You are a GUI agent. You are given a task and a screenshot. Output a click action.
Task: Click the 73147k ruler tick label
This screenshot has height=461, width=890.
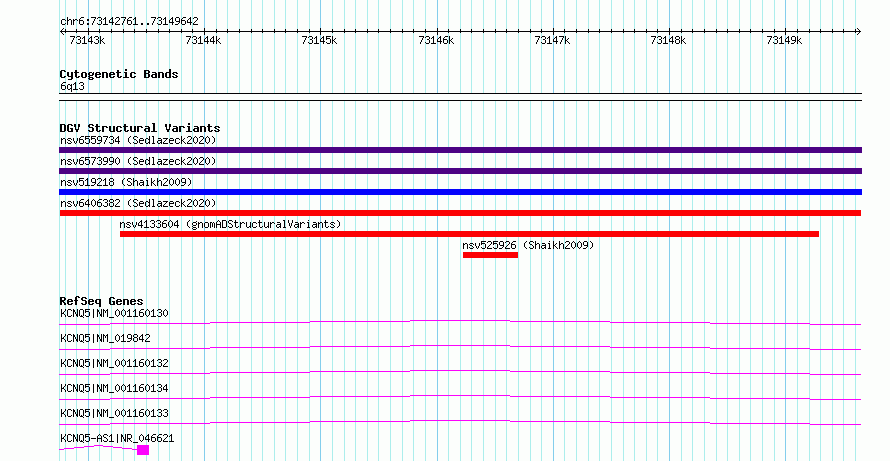(x=552, y=41)
